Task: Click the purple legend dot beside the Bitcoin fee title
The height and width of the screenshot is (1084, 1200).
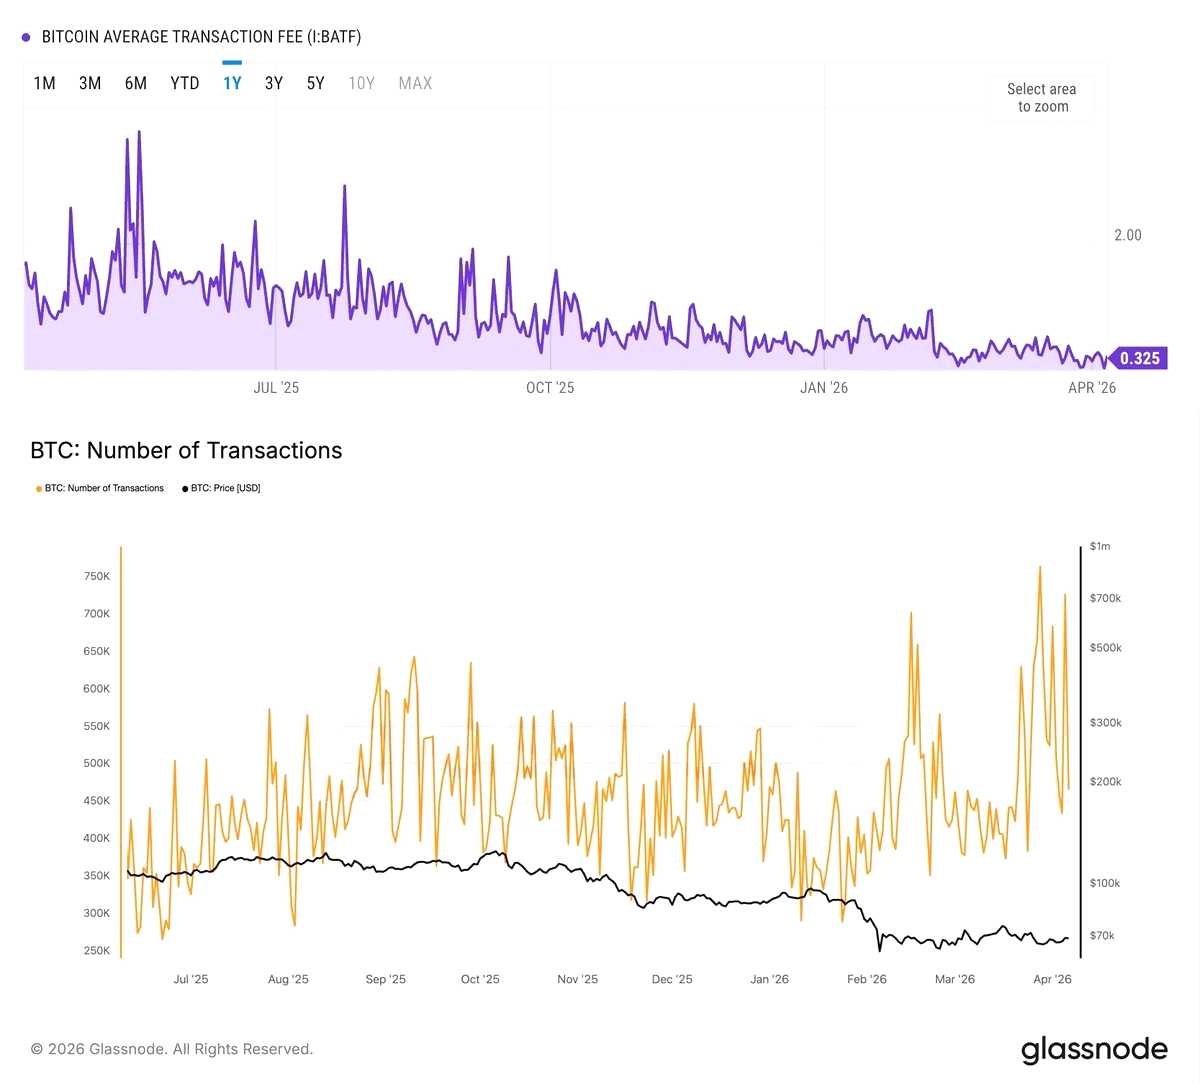Action: (26, 38)
